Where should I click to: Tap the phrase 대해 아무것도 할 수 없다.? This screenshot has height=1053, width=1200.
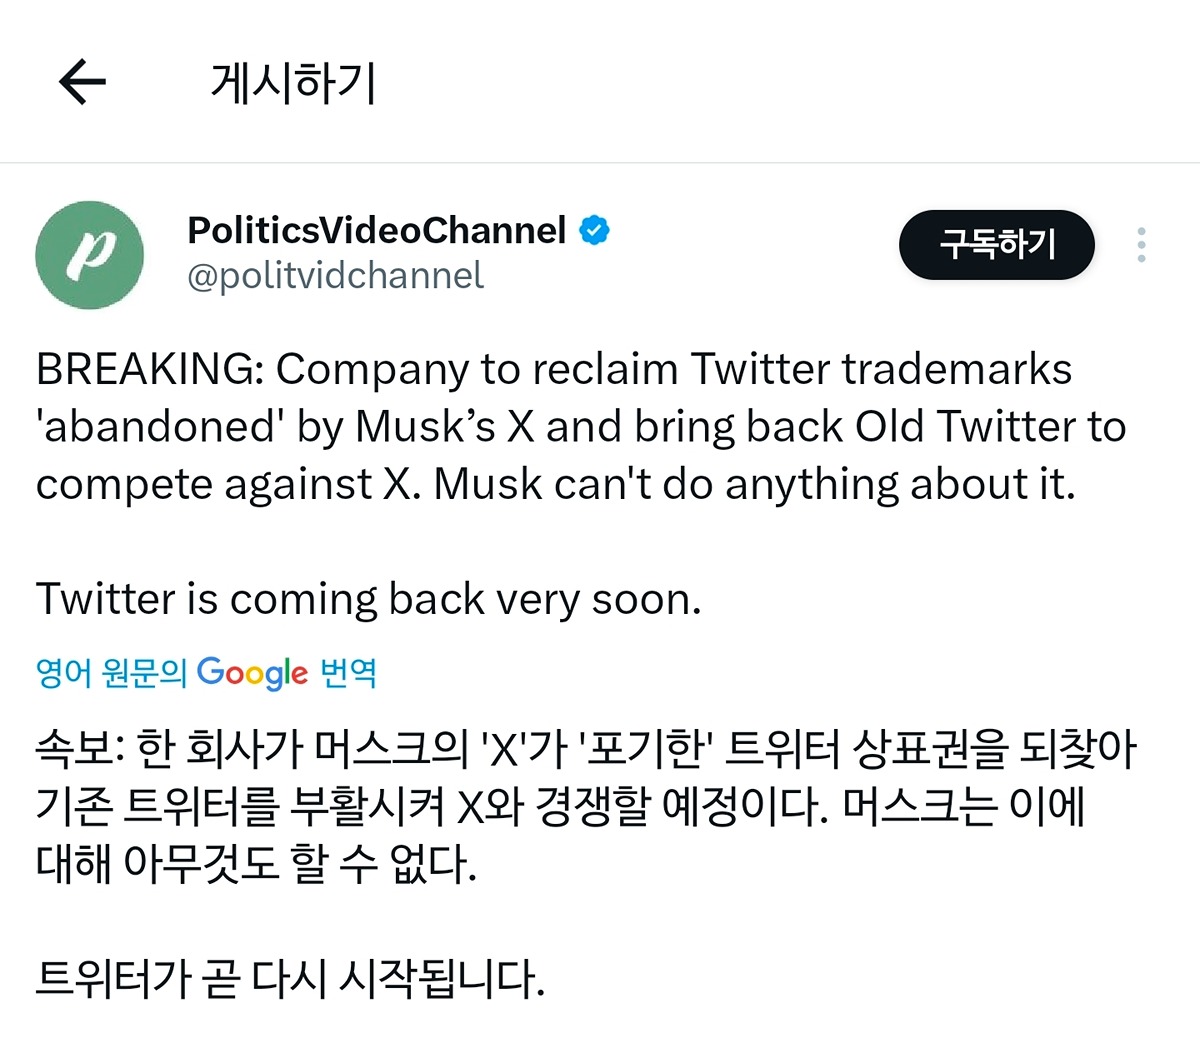tap(256, 863)
